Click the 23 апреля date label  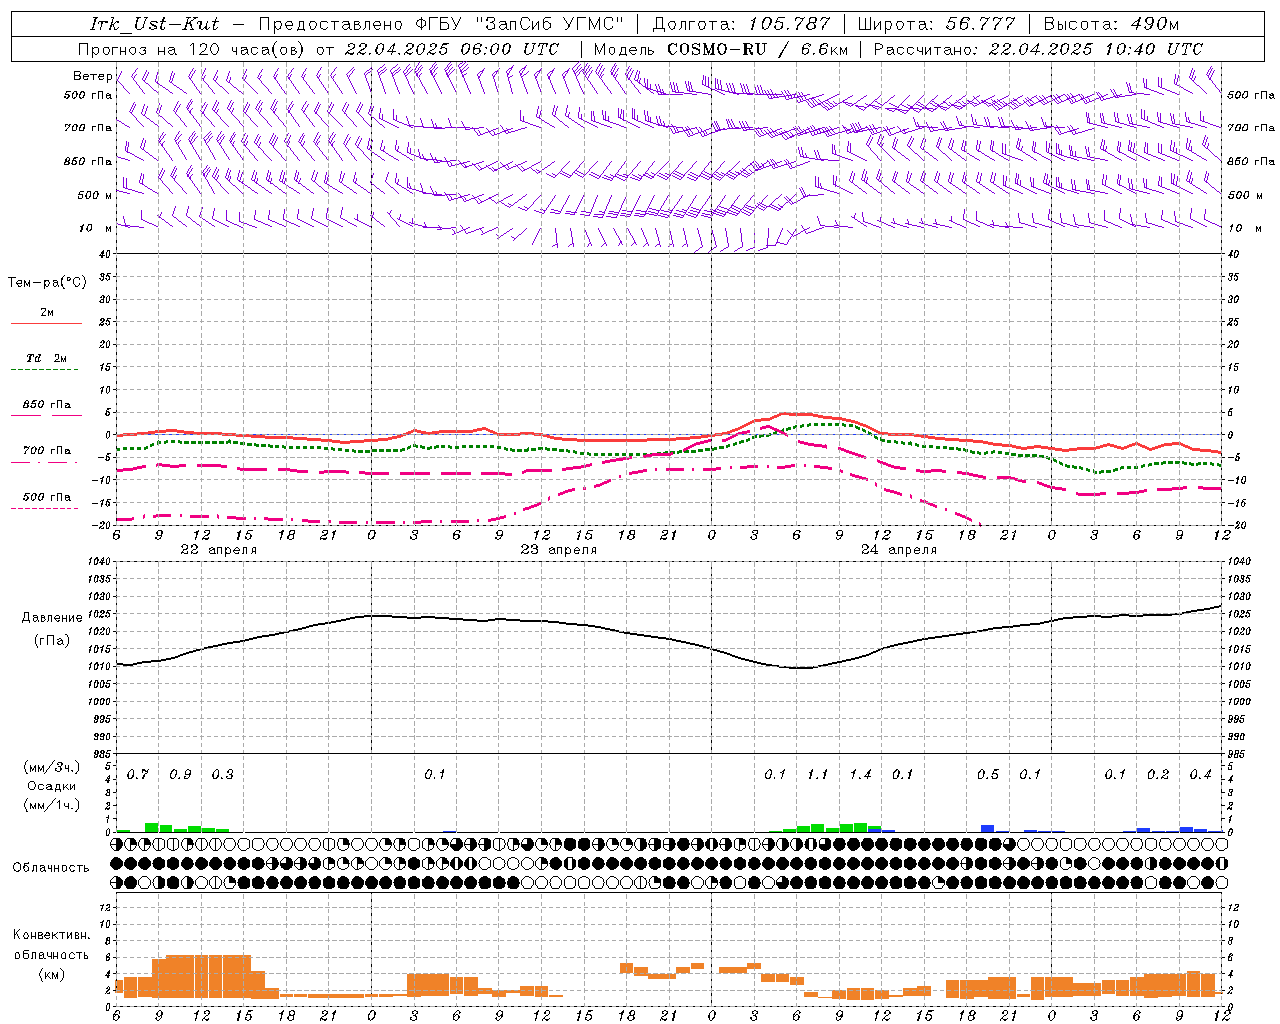[x=558, y=550]
